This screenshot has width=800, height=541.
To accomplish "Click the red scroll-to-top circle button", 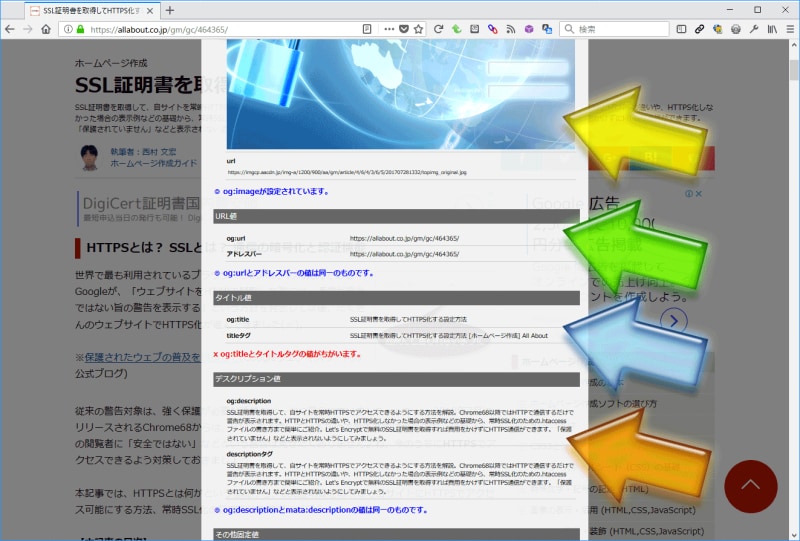I will click(751, 486).
